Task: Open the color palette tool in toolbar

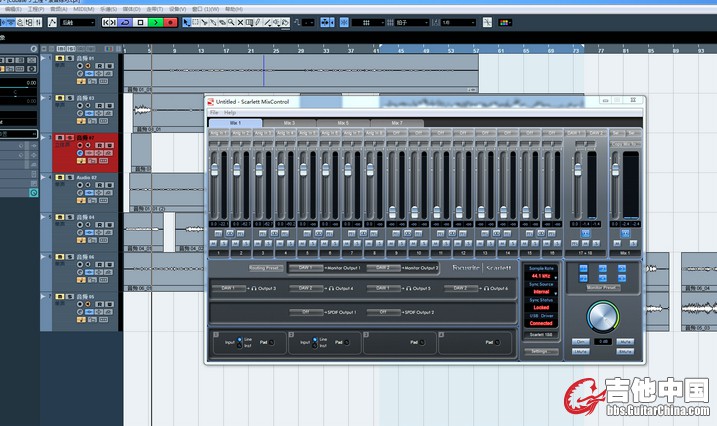Action: tap(504, 22)
